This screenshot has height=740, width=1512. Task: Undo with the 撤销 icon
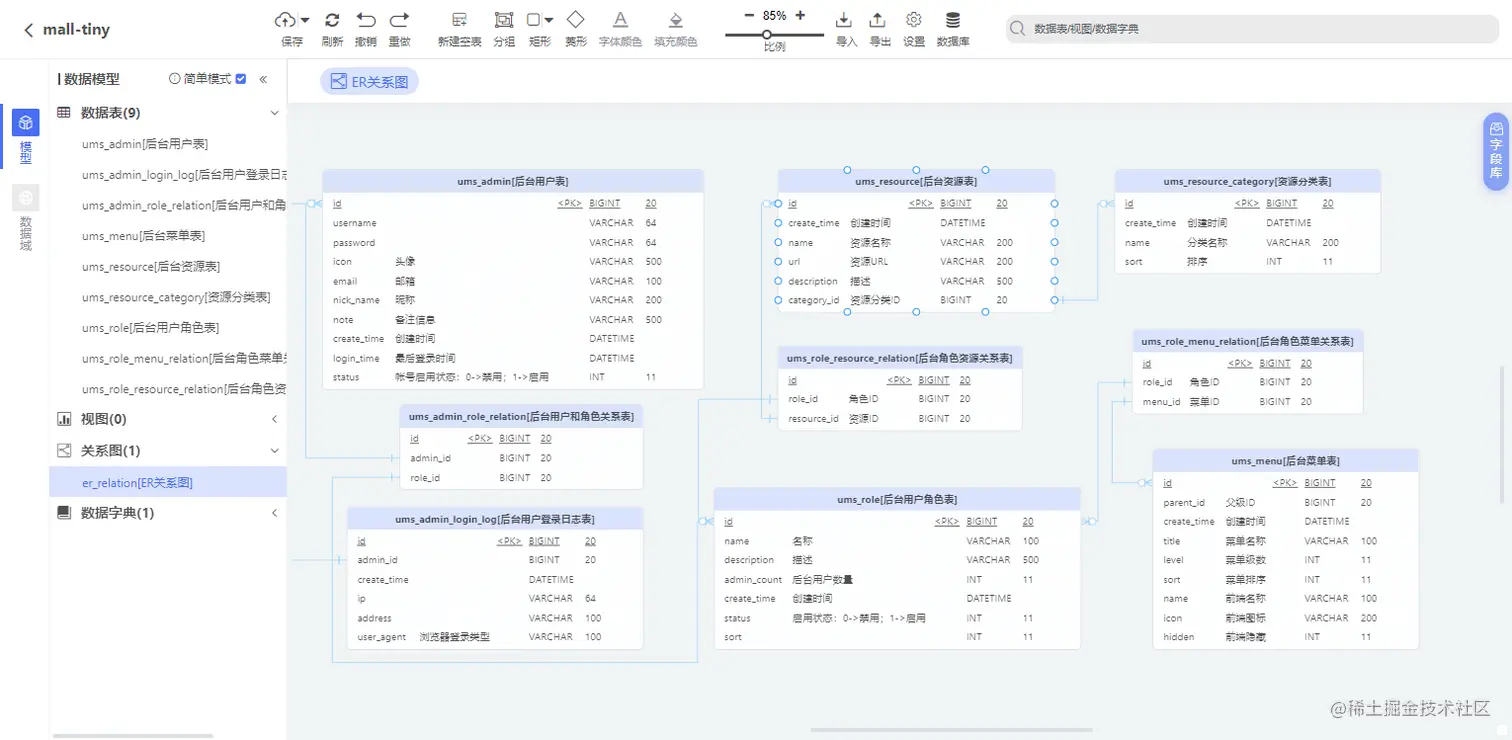[x=366, y=19]
